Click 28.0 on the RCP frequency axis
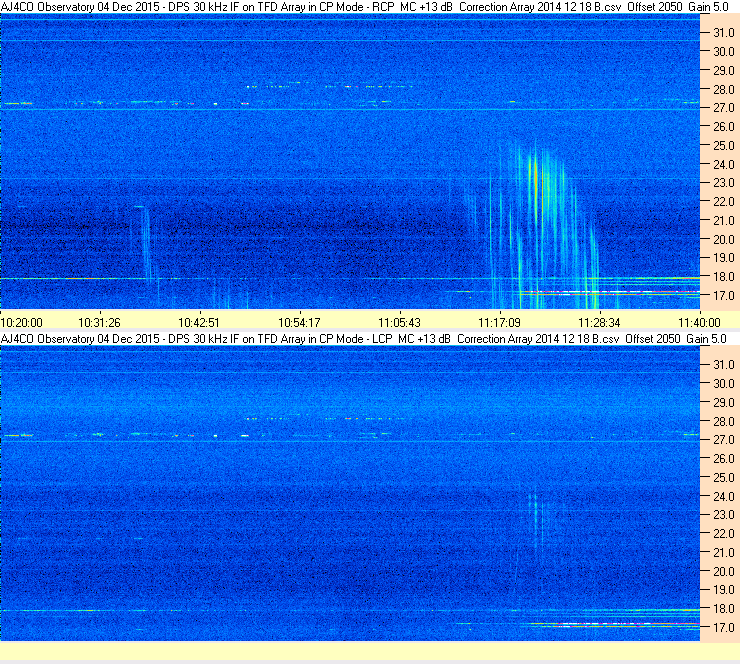This screenshot has width=740, height=664. (x=723, y=89)
